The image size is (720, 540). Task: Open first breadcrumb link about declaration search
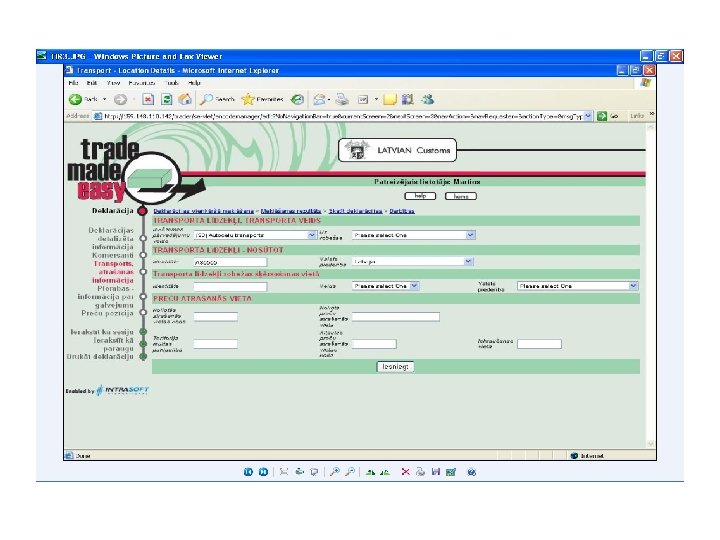tap(203, 211)
